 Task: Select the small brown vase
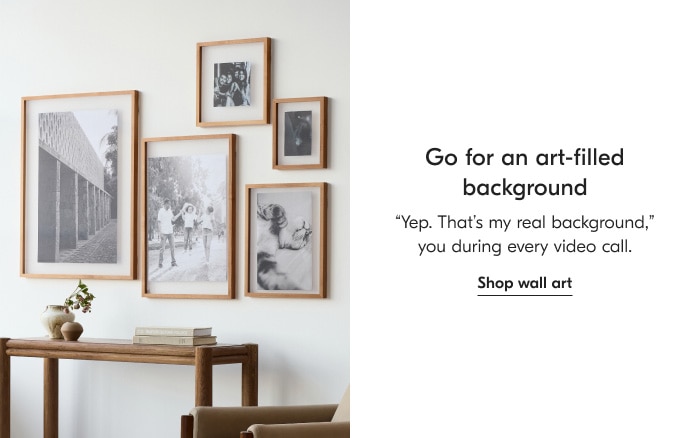(x=72, y=331)
